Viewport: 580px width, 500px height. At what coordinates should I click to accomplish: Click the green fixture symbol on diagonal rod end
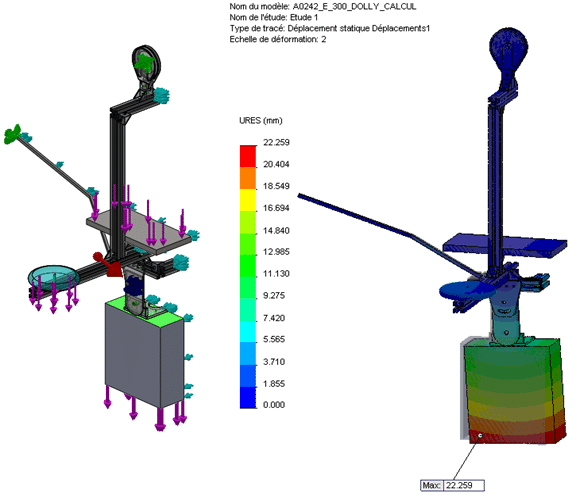[x=12, y=134]
